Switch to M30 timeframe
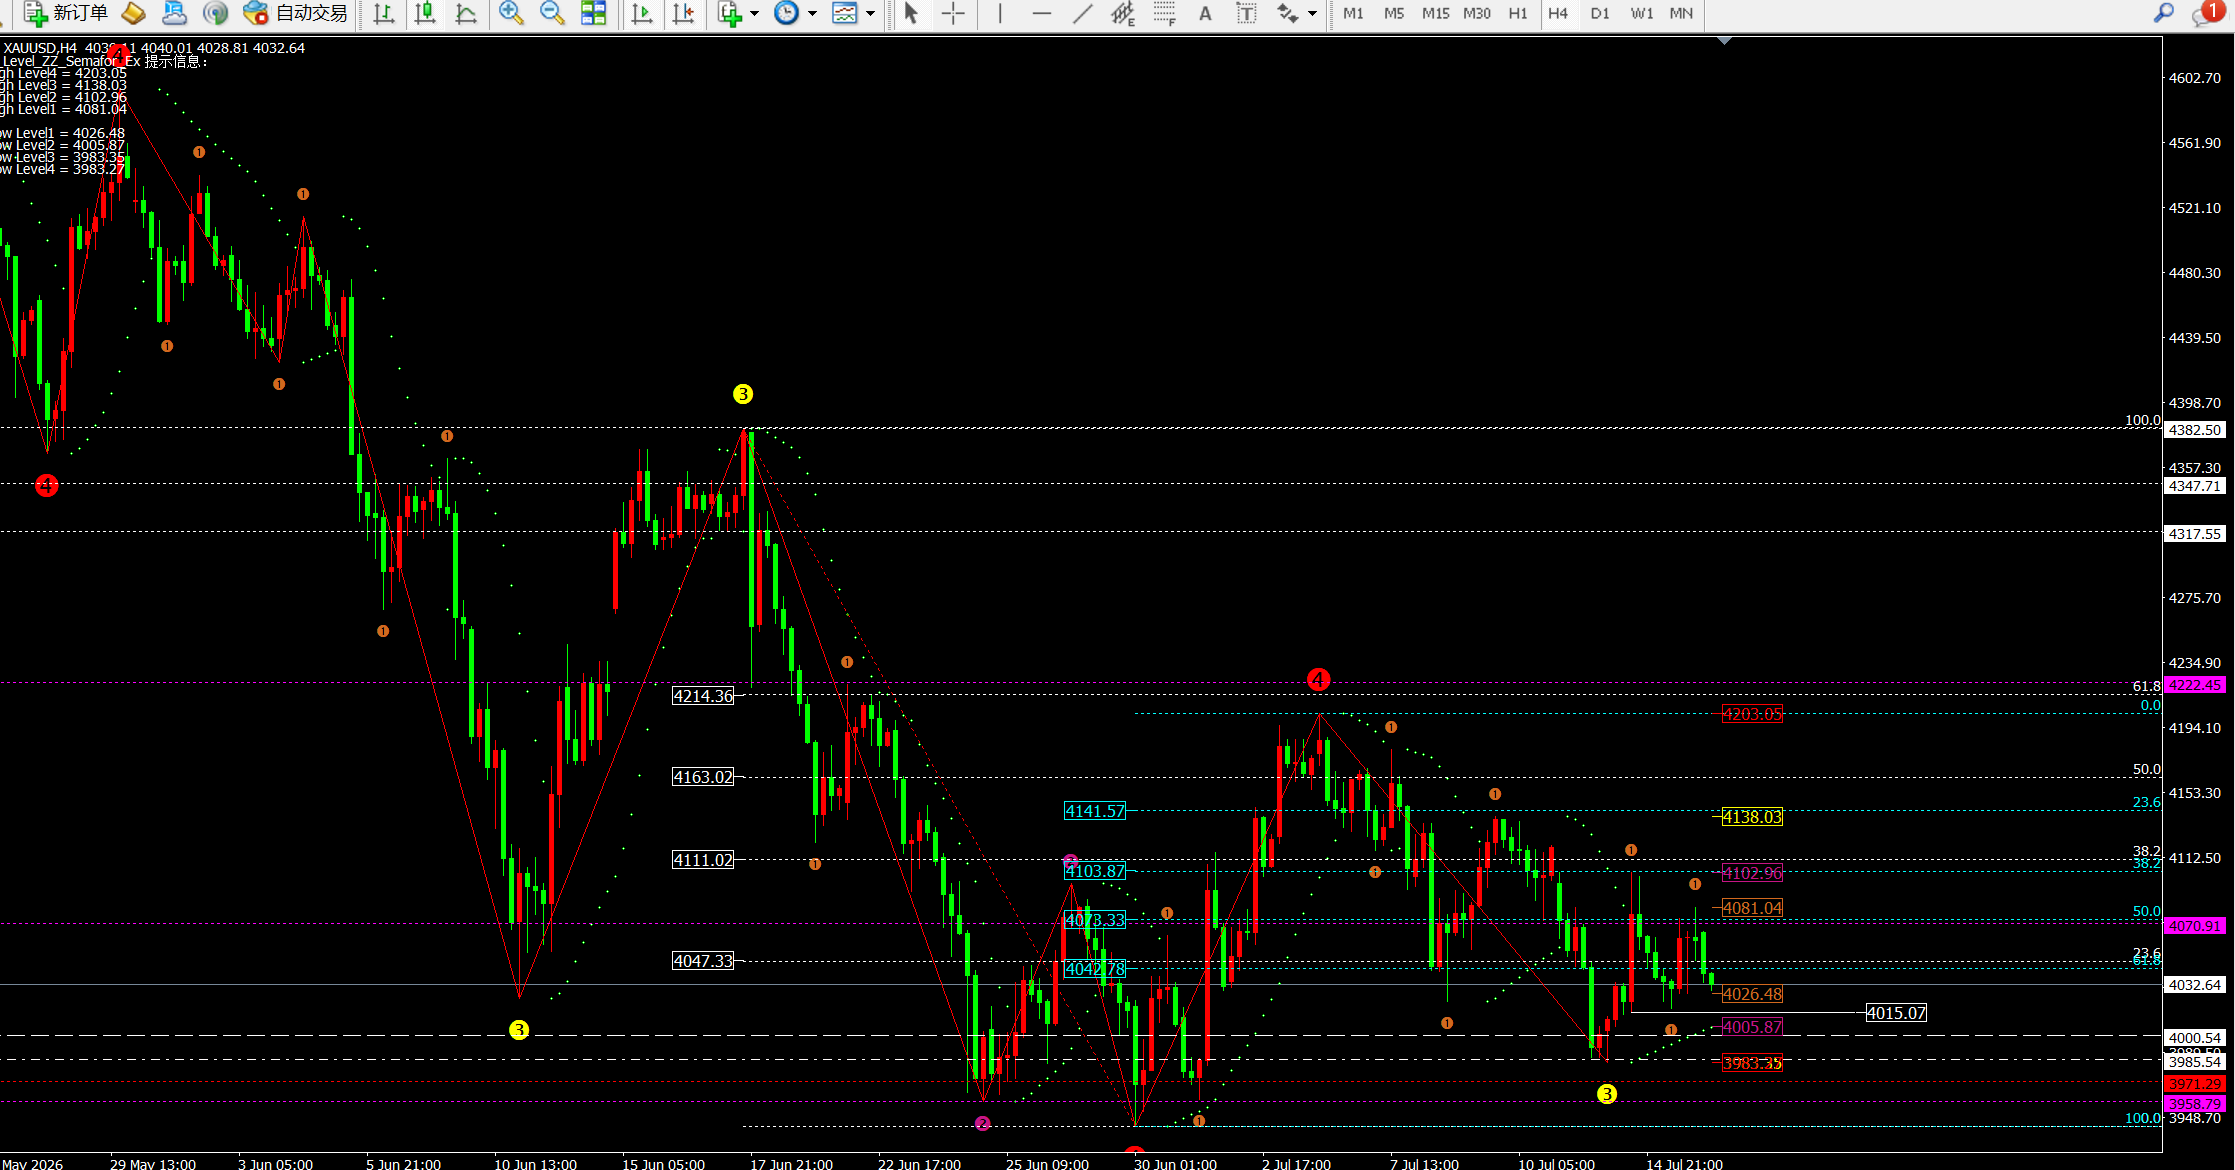The height and width of the screenshot is (1170, 2235). click(x=1476, y=13)
